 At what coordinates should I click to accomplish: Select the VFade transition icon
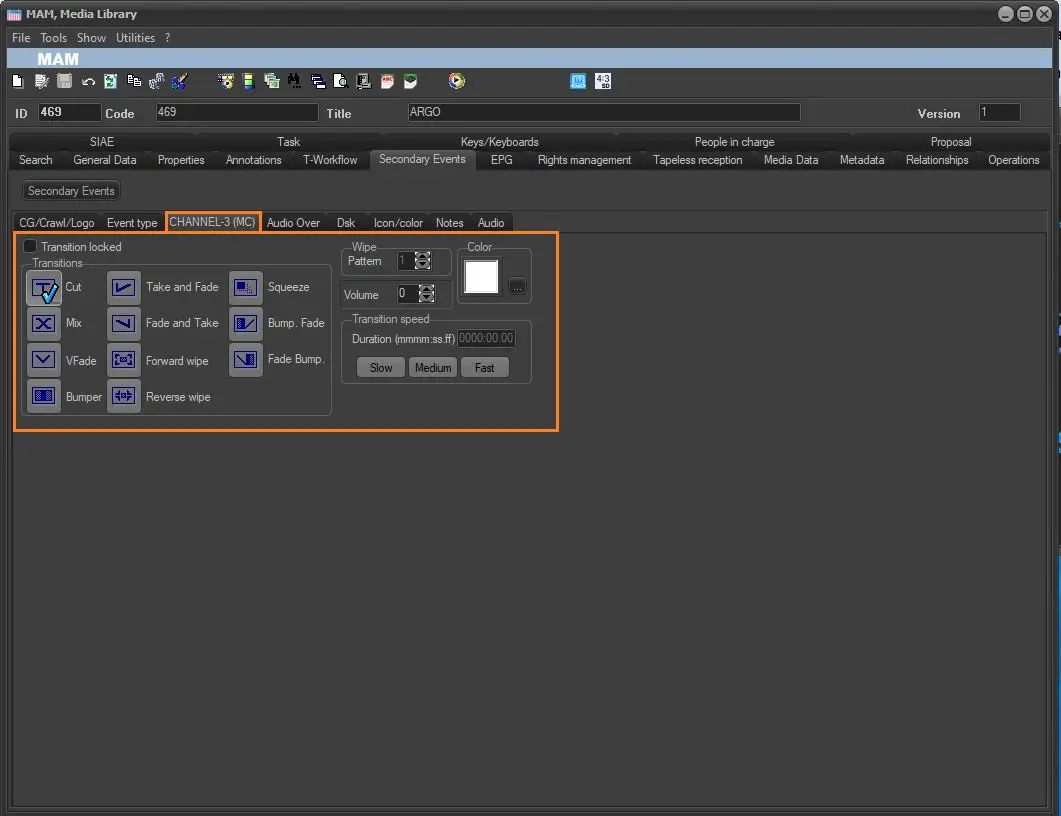pyautogui.click(x=44, y=360)
